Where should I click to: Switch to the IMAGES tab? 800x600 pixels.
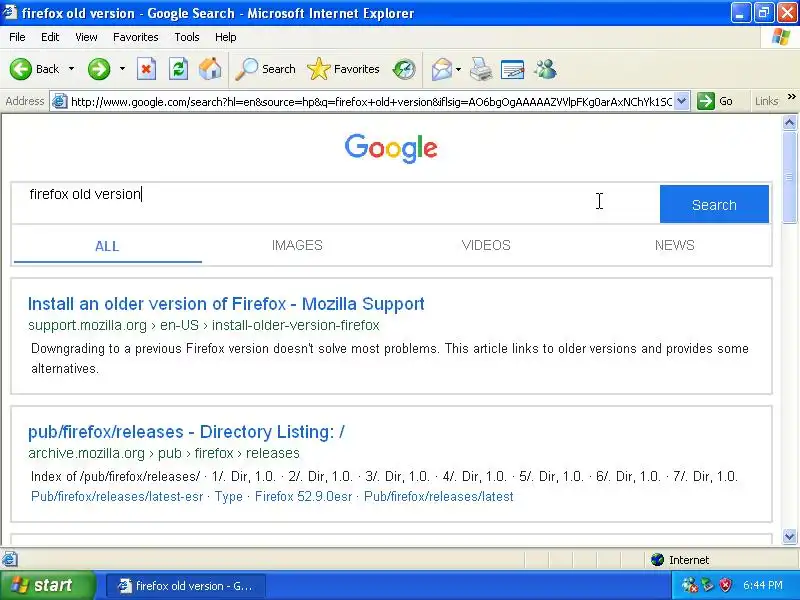click(297, 245)
